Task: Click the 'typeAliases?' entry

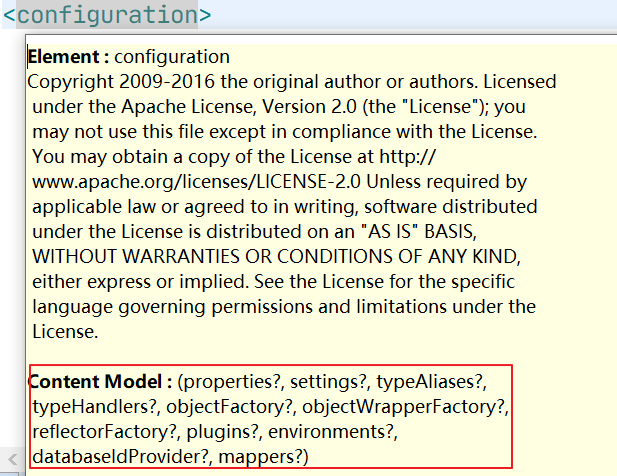Action: (x=433, y=381)
